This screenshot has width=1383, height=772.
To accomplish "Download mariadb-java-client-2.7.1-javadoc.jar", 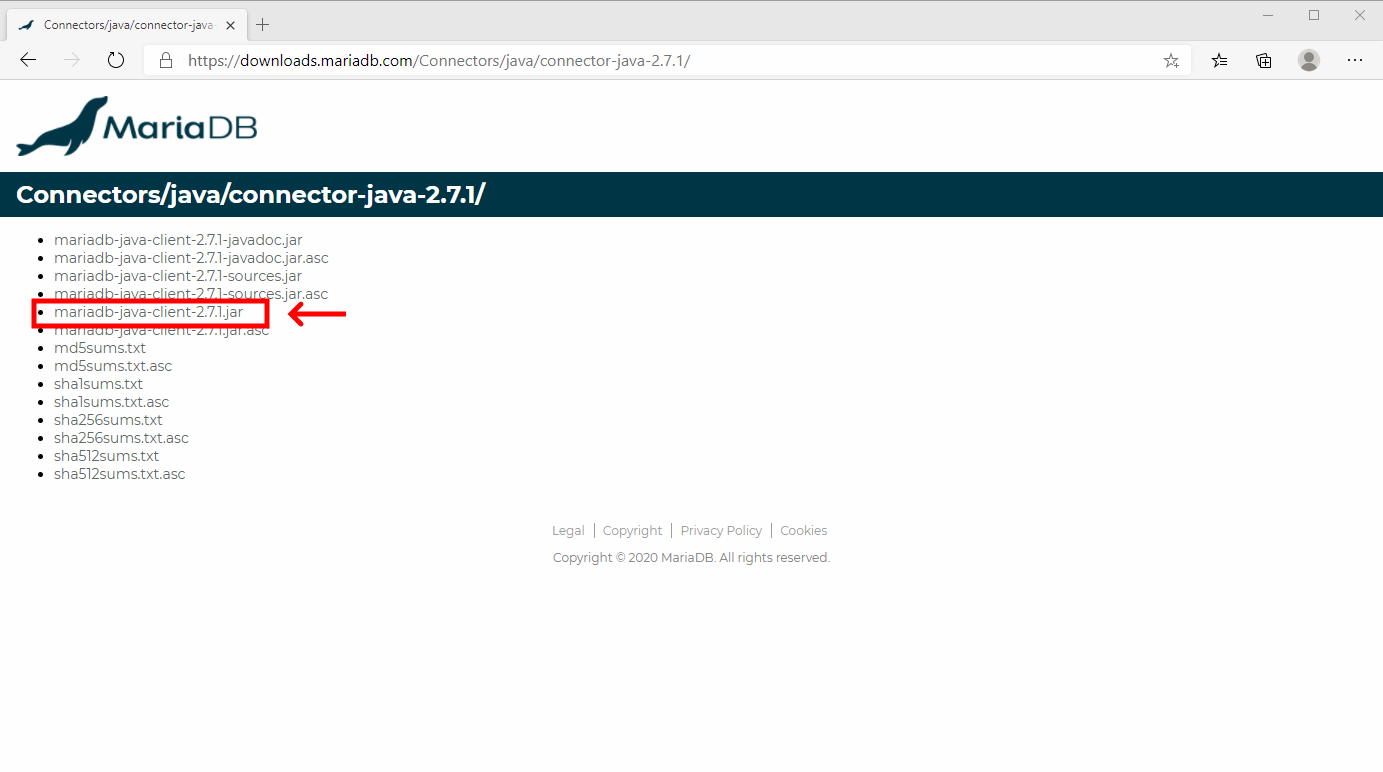I will [178, 240].
